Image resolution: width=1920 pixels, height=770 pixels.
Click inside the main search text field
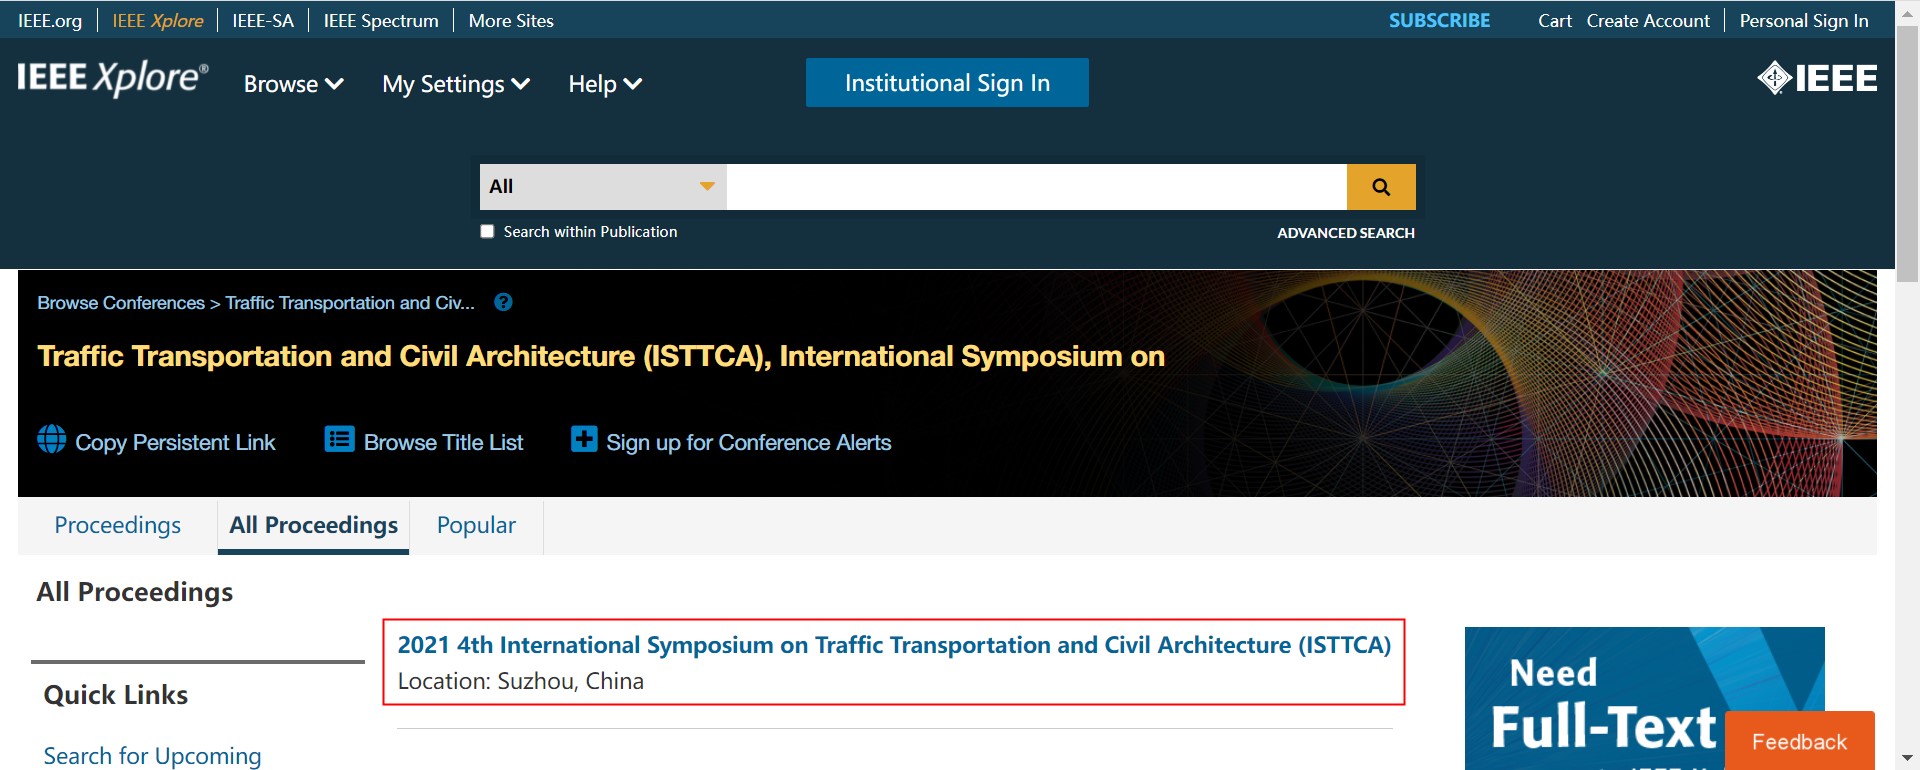tap(1036, 187)
